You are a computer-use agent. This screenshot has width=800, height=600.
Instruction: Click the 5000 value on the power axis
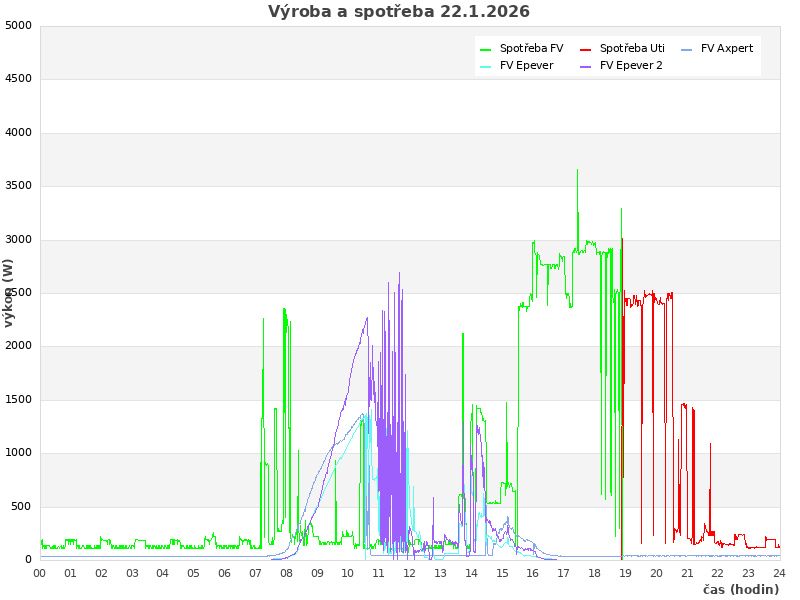tap(19, 25)
